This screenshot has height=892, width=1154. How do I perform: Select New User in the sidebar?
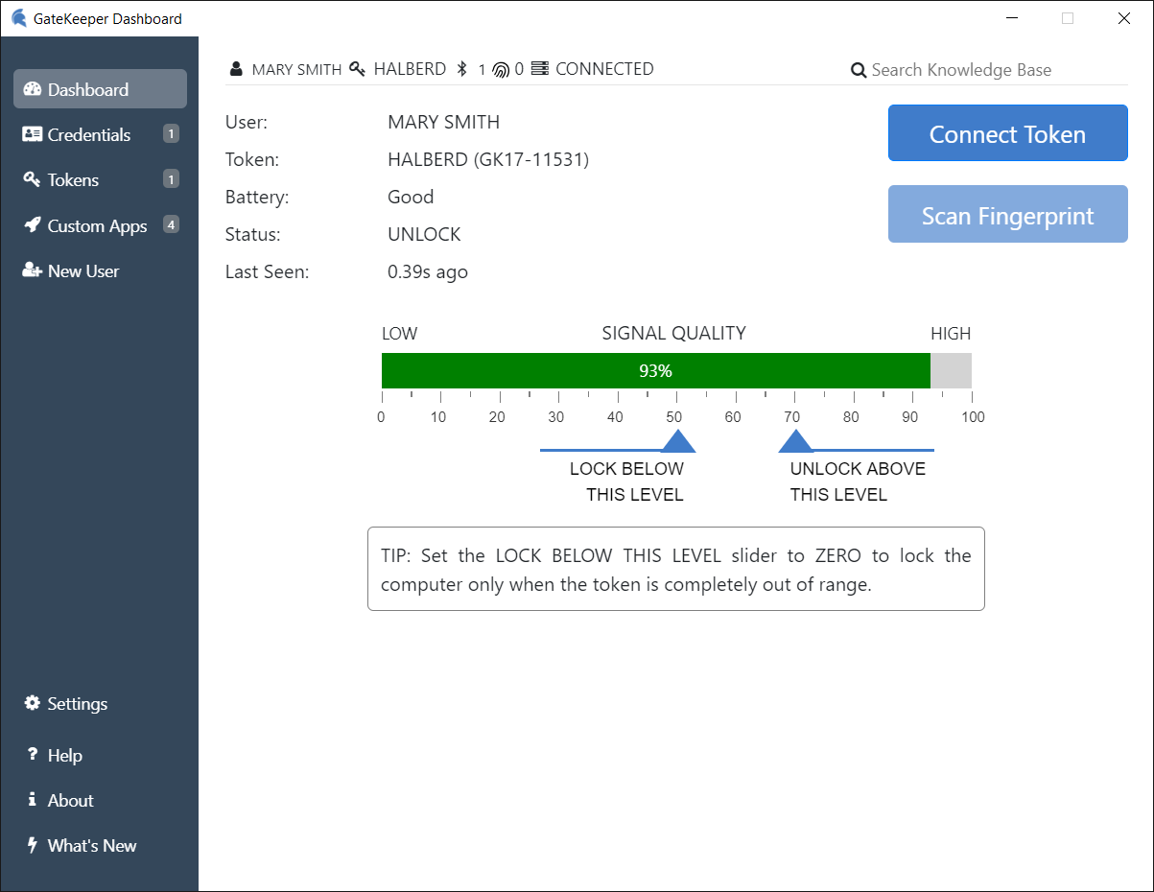coord(100,271)
